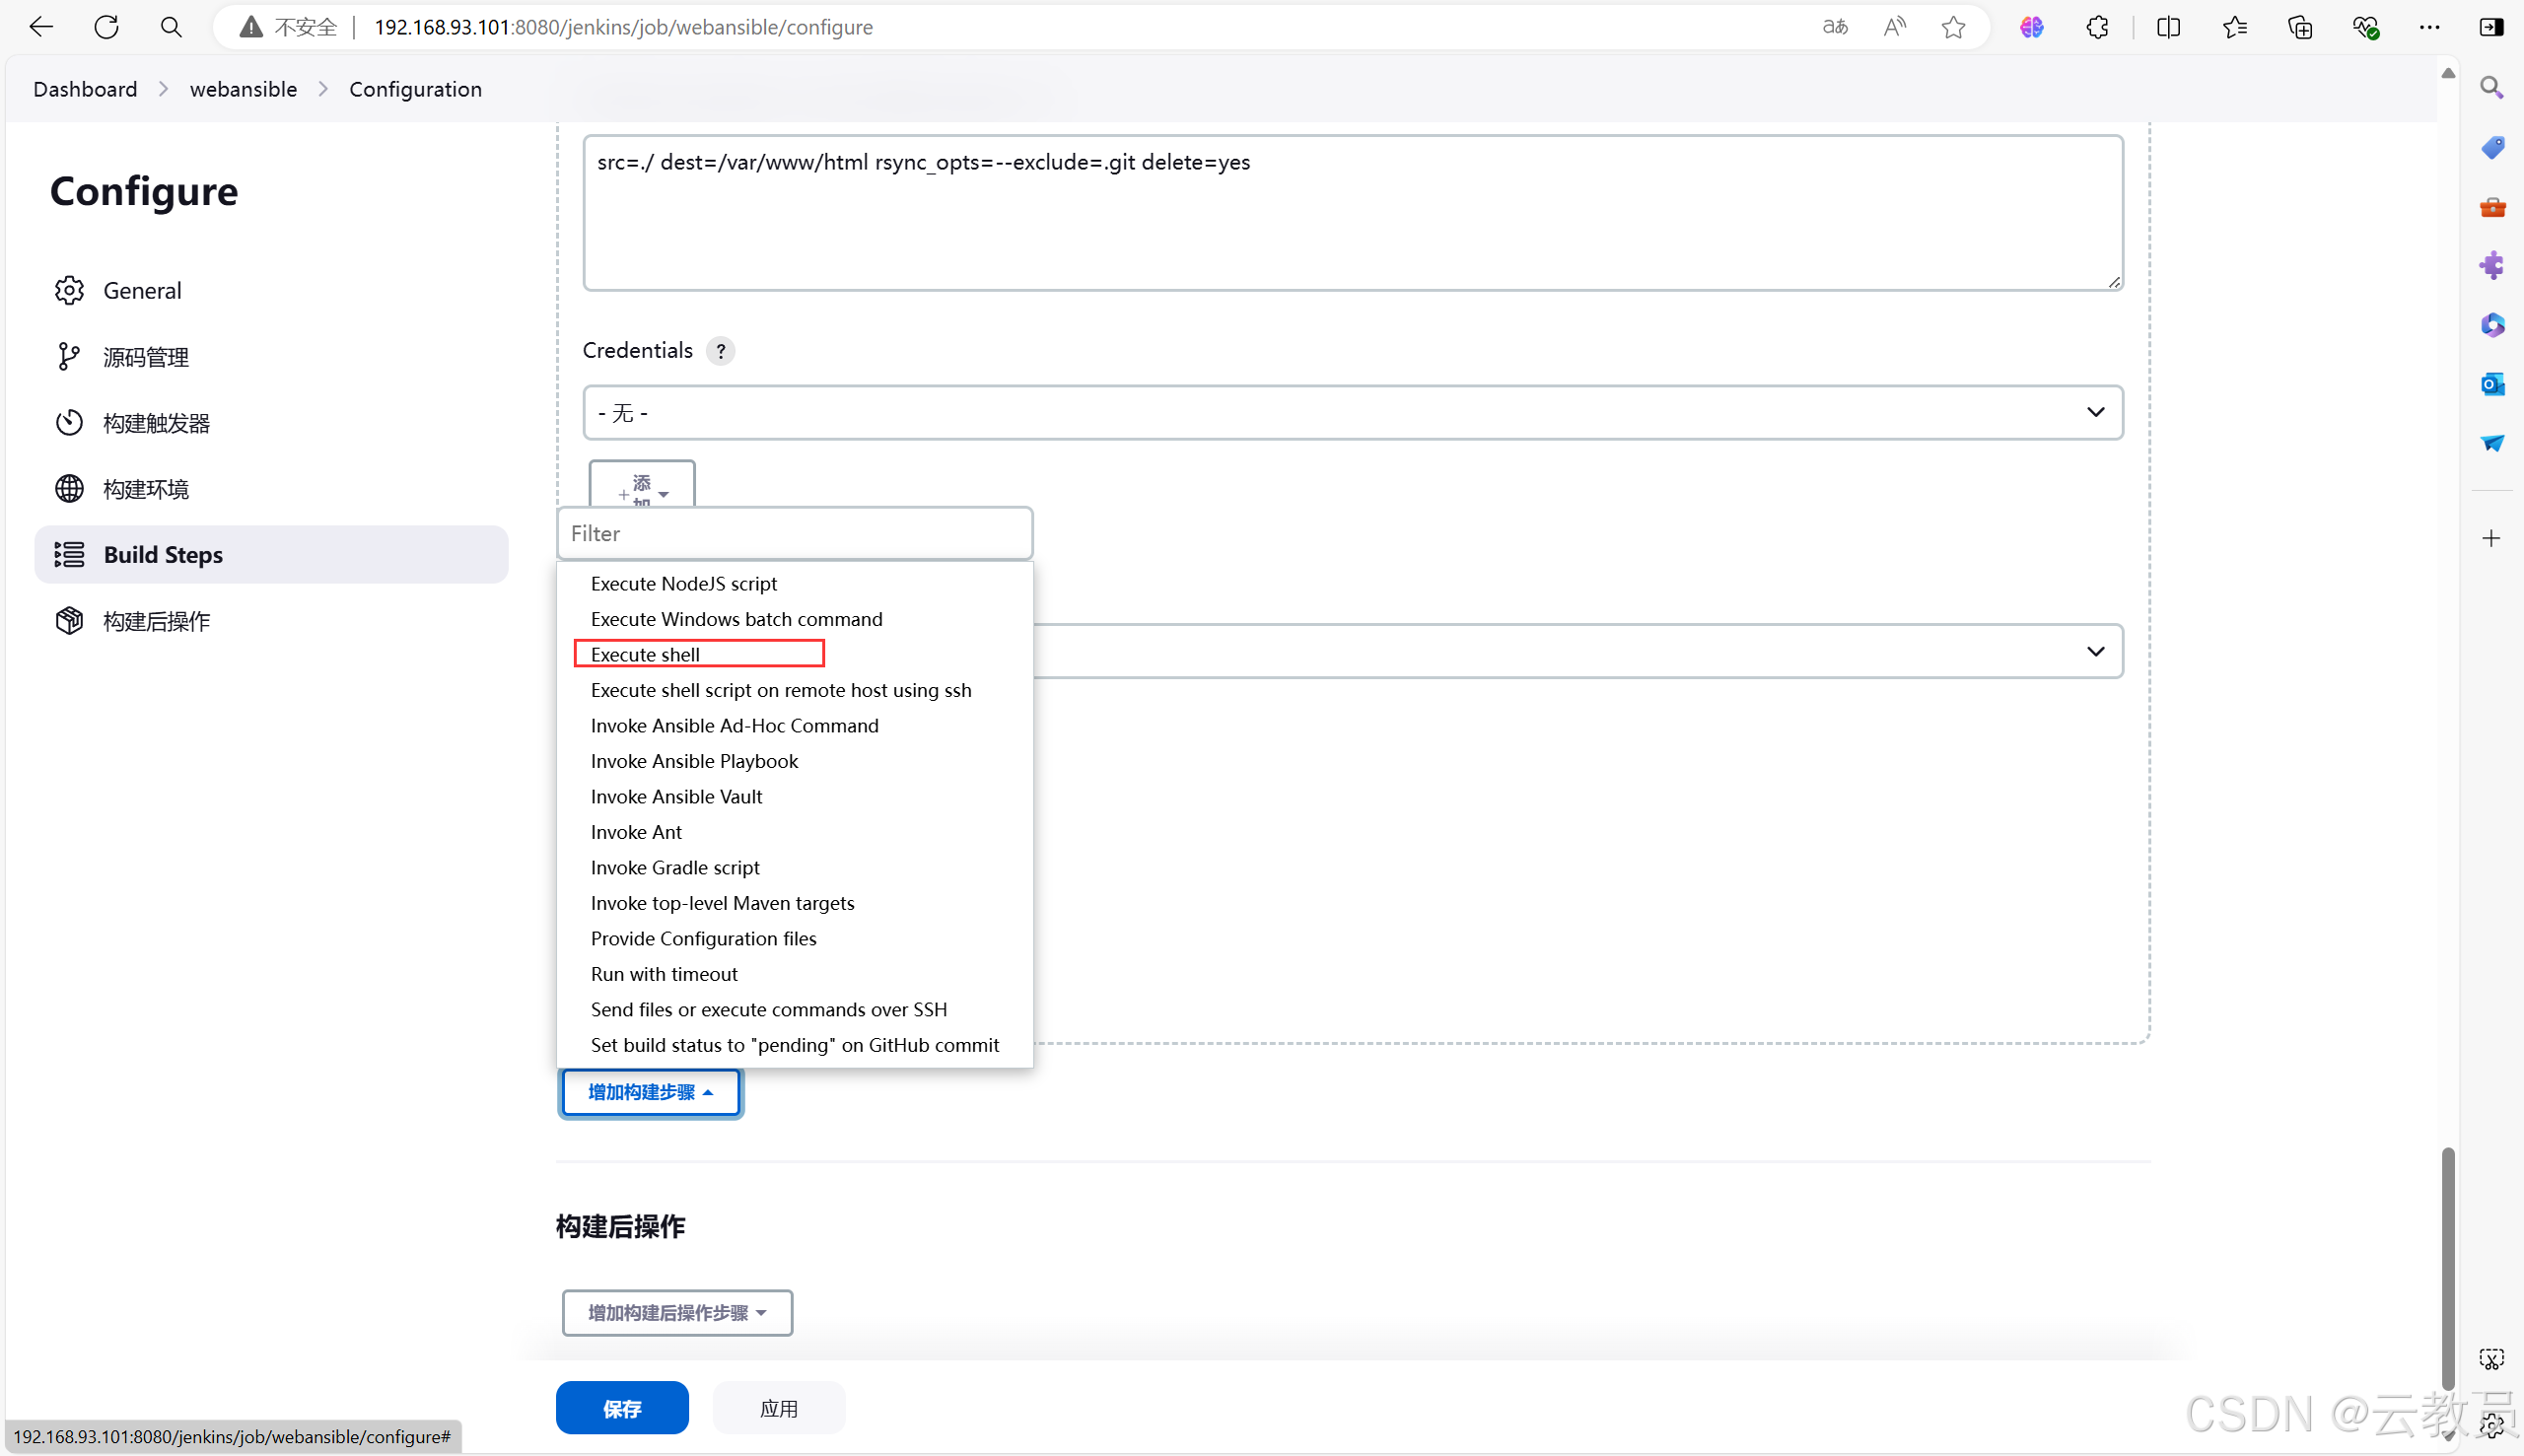Click the General settings icon
The width and height of the screenshot is (2524, 1456).
[66, 290]
